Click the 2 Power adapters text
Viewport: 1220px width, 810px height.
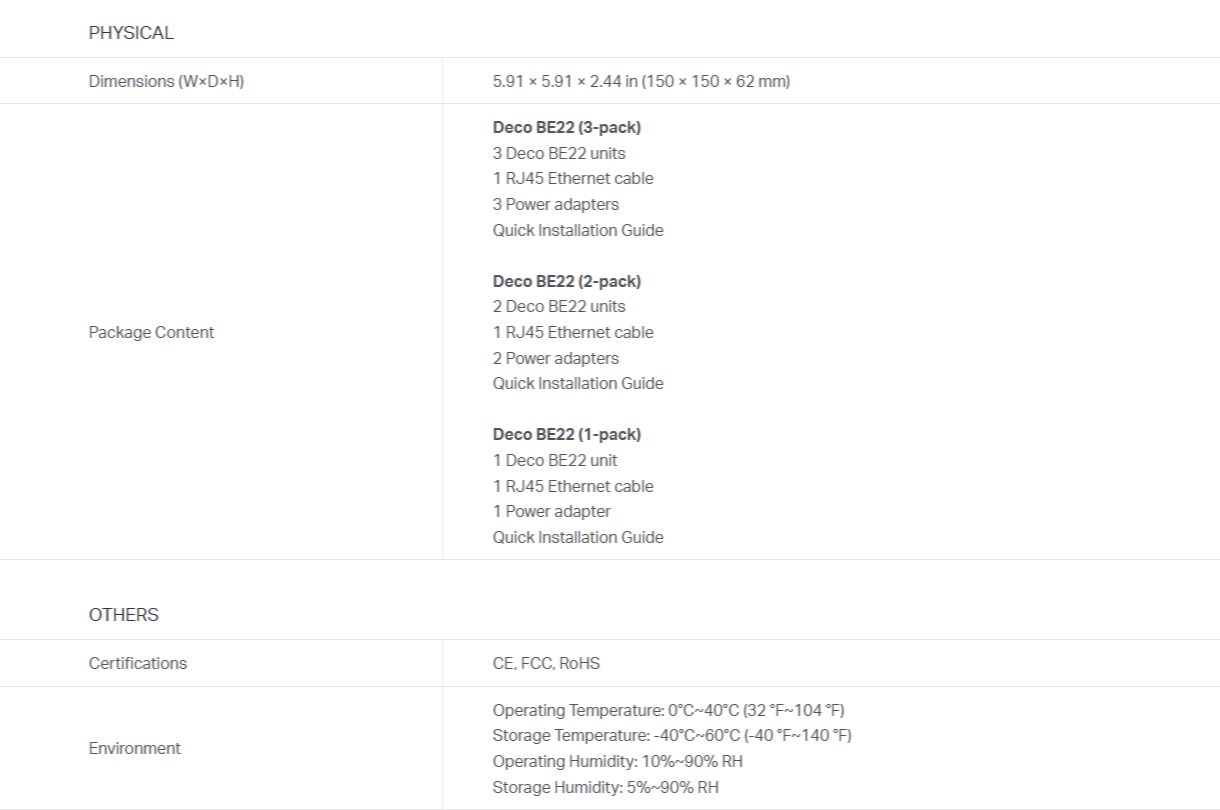pos(556,358)
